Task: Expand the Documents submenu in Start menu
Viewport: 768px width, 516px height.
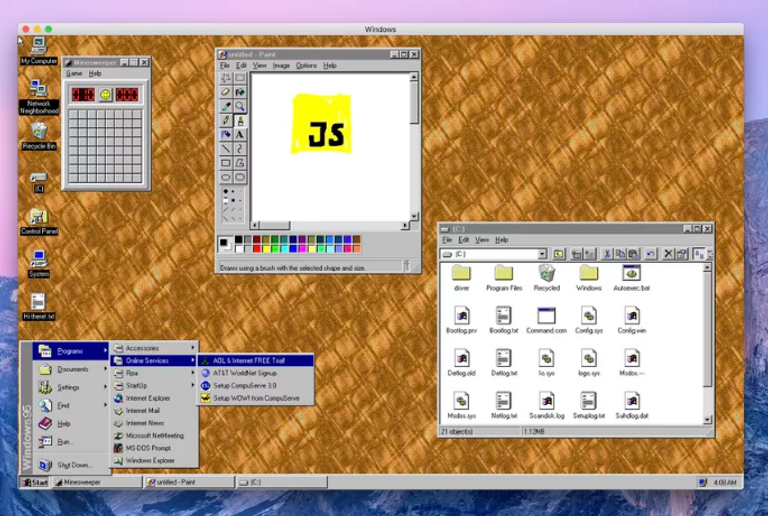Action: pos(72,369)
